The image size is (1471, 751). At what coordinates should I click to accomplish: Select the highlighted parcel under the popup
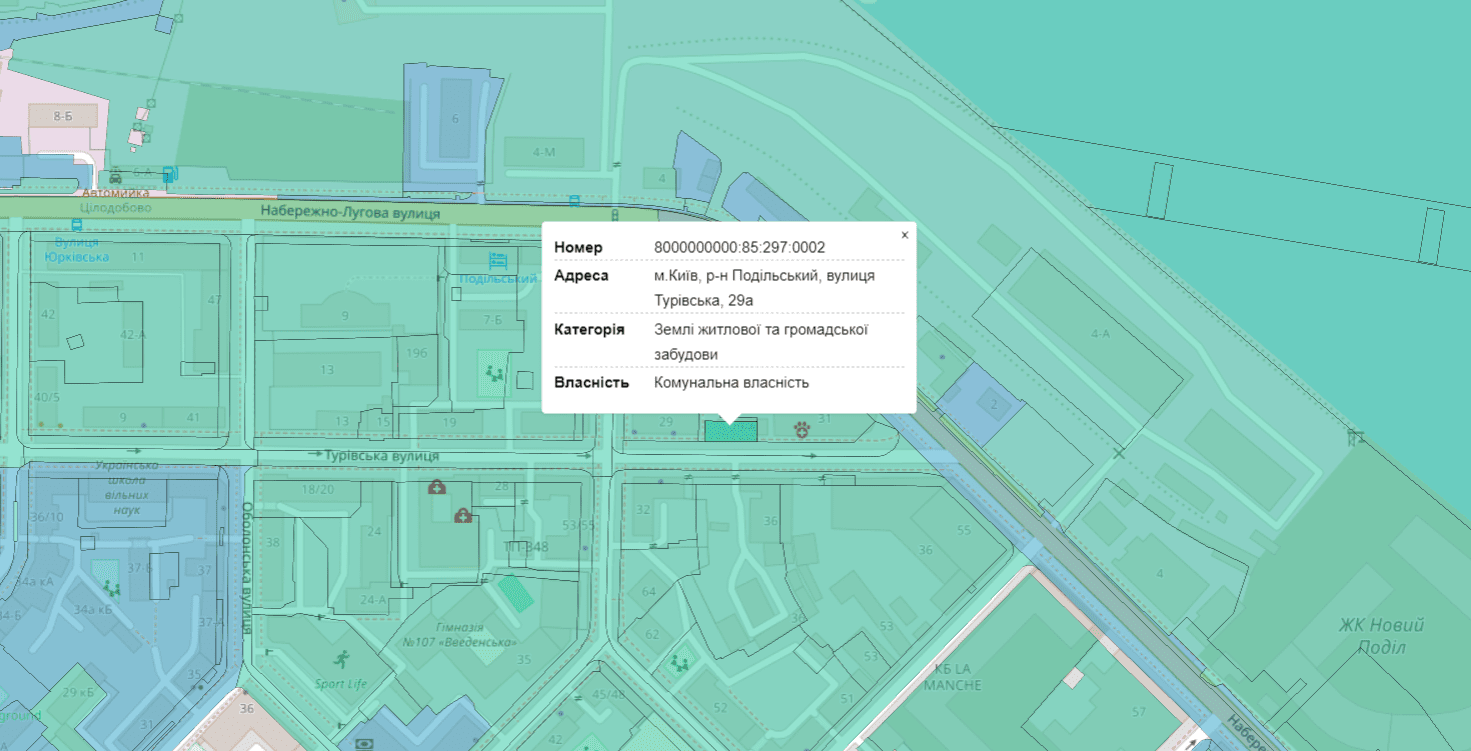tap(730, 432)
